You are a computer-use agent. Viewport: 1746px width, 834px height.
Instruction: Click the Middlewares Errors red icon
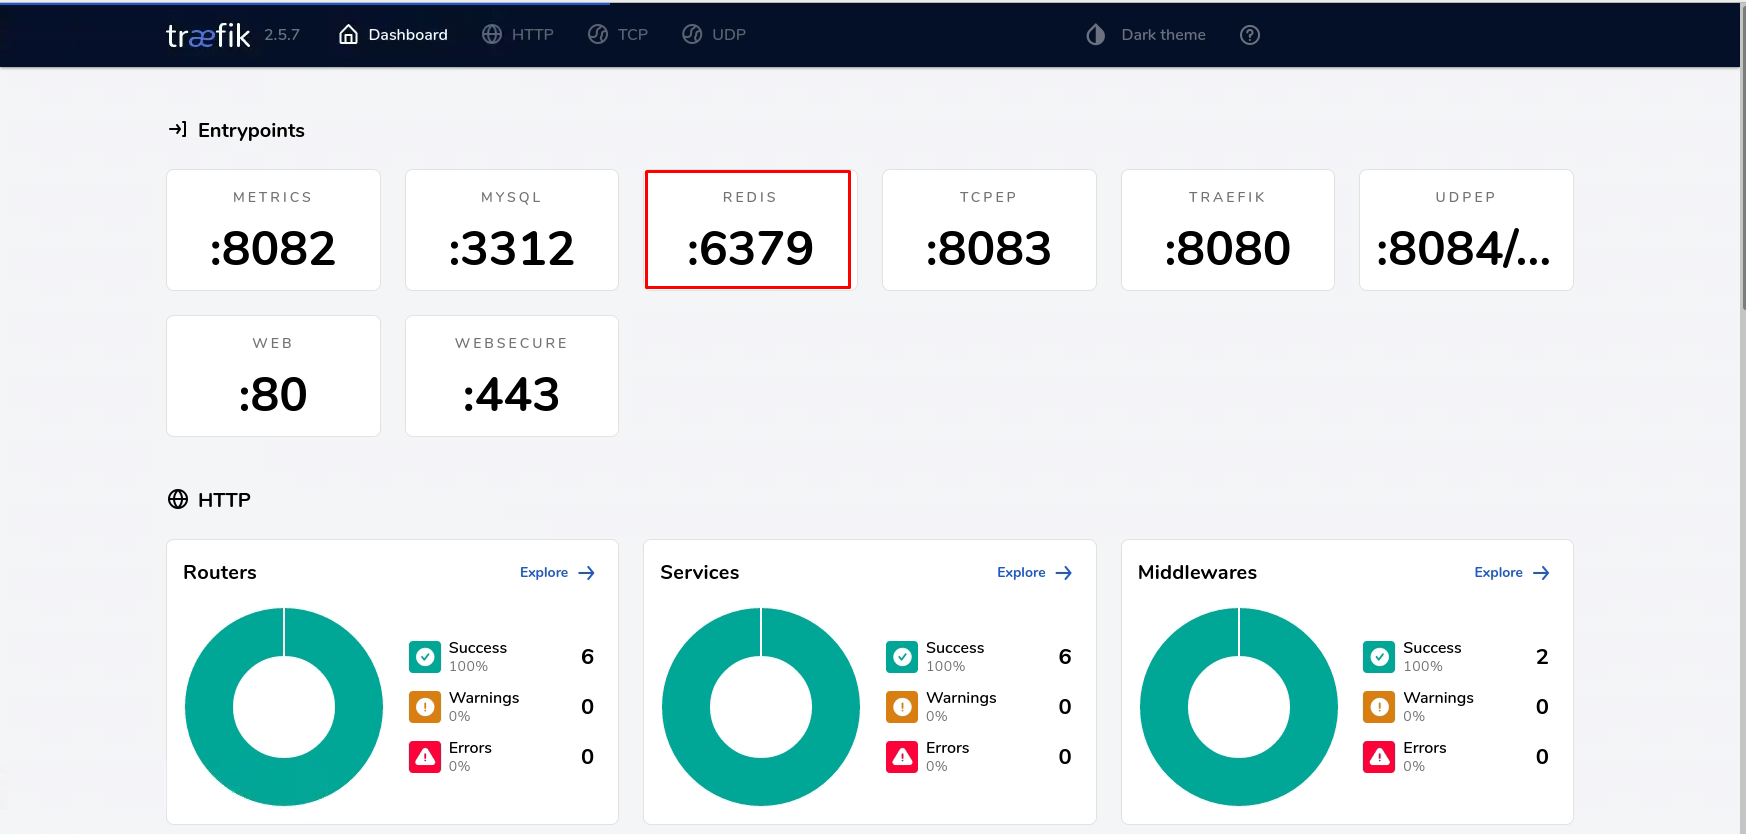click(1379, 757)
